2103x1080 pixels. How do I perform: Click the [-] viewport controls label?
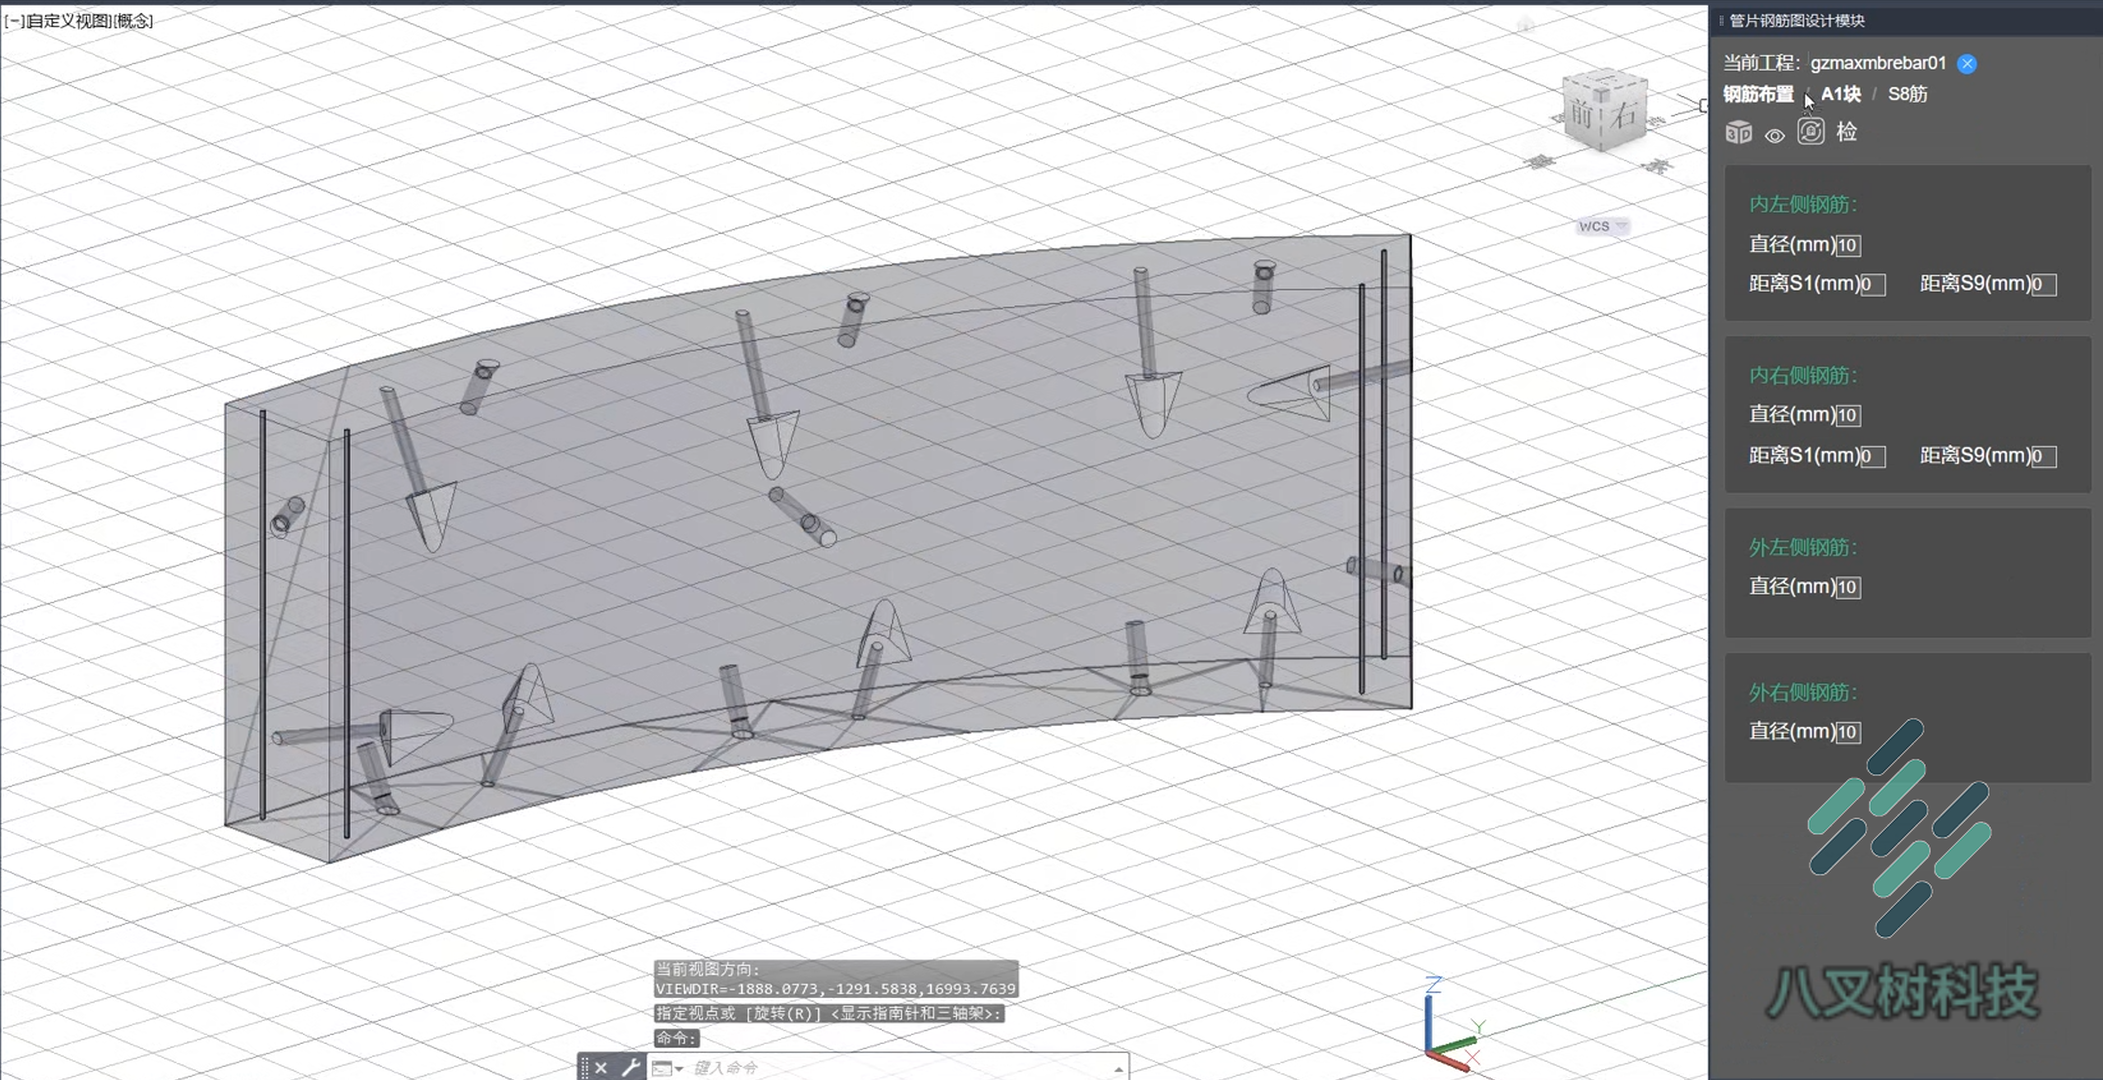point(14,21)
